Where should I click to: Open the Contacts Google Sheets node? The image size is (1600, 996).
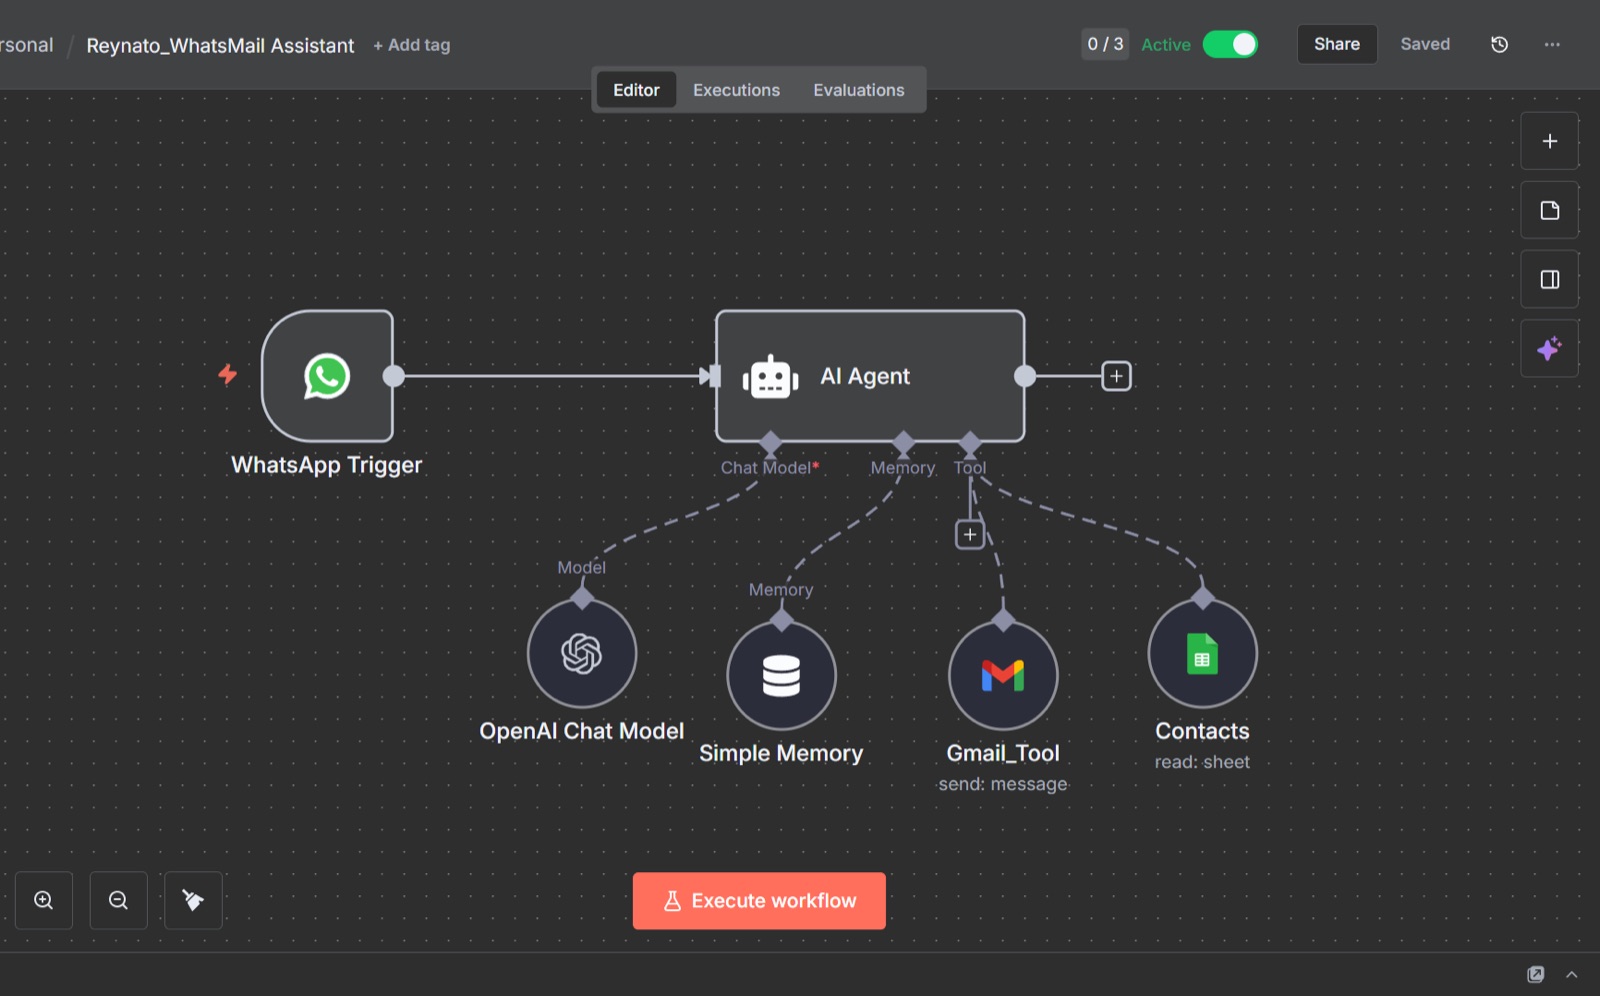1202,654
